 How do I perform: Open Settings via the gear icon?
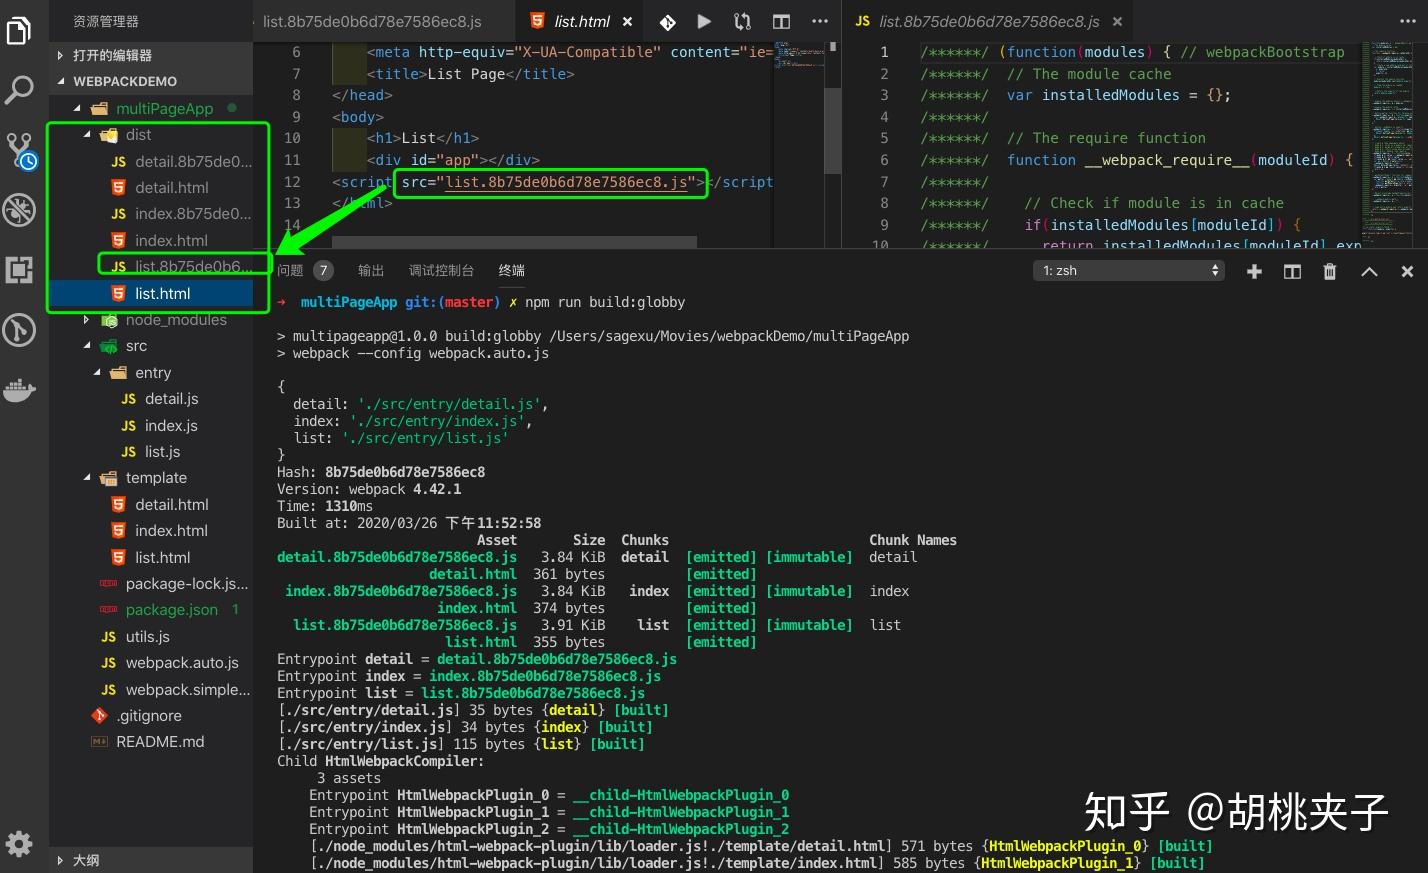coord(19,843)
